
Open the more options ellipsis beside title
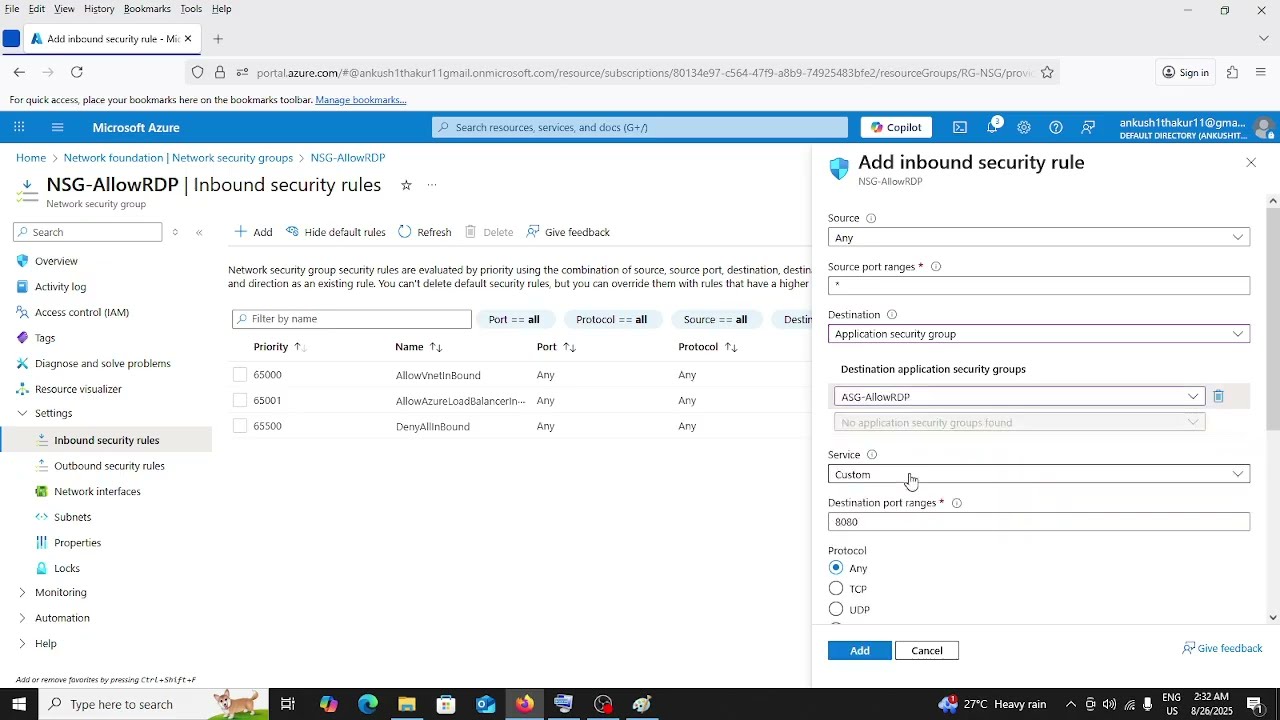[432, 185]
